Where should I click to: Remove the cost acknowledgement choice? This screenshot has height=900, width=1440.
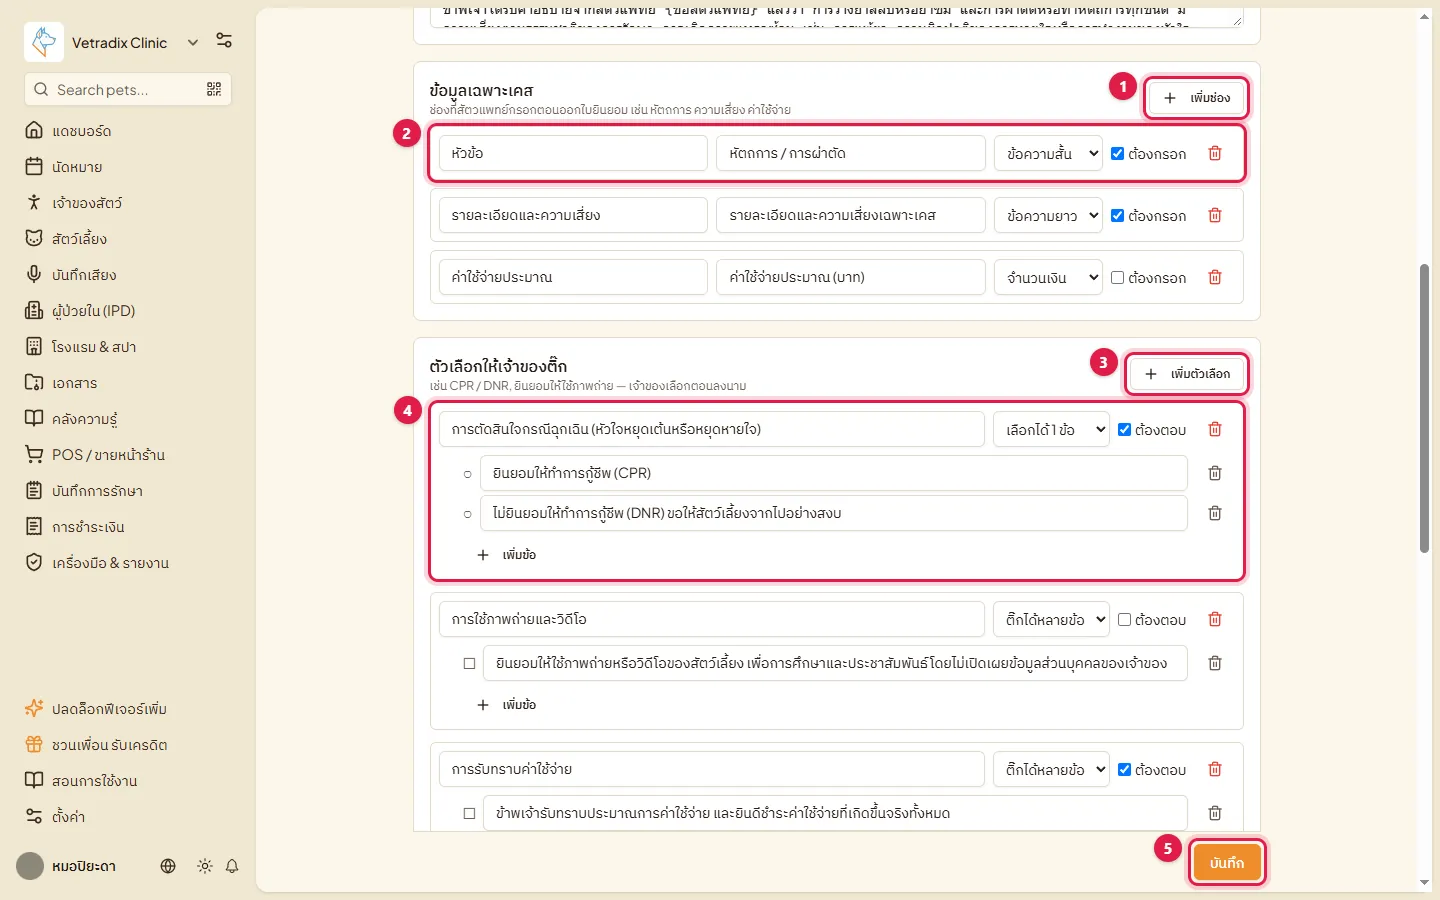[x=1215, y=813]
